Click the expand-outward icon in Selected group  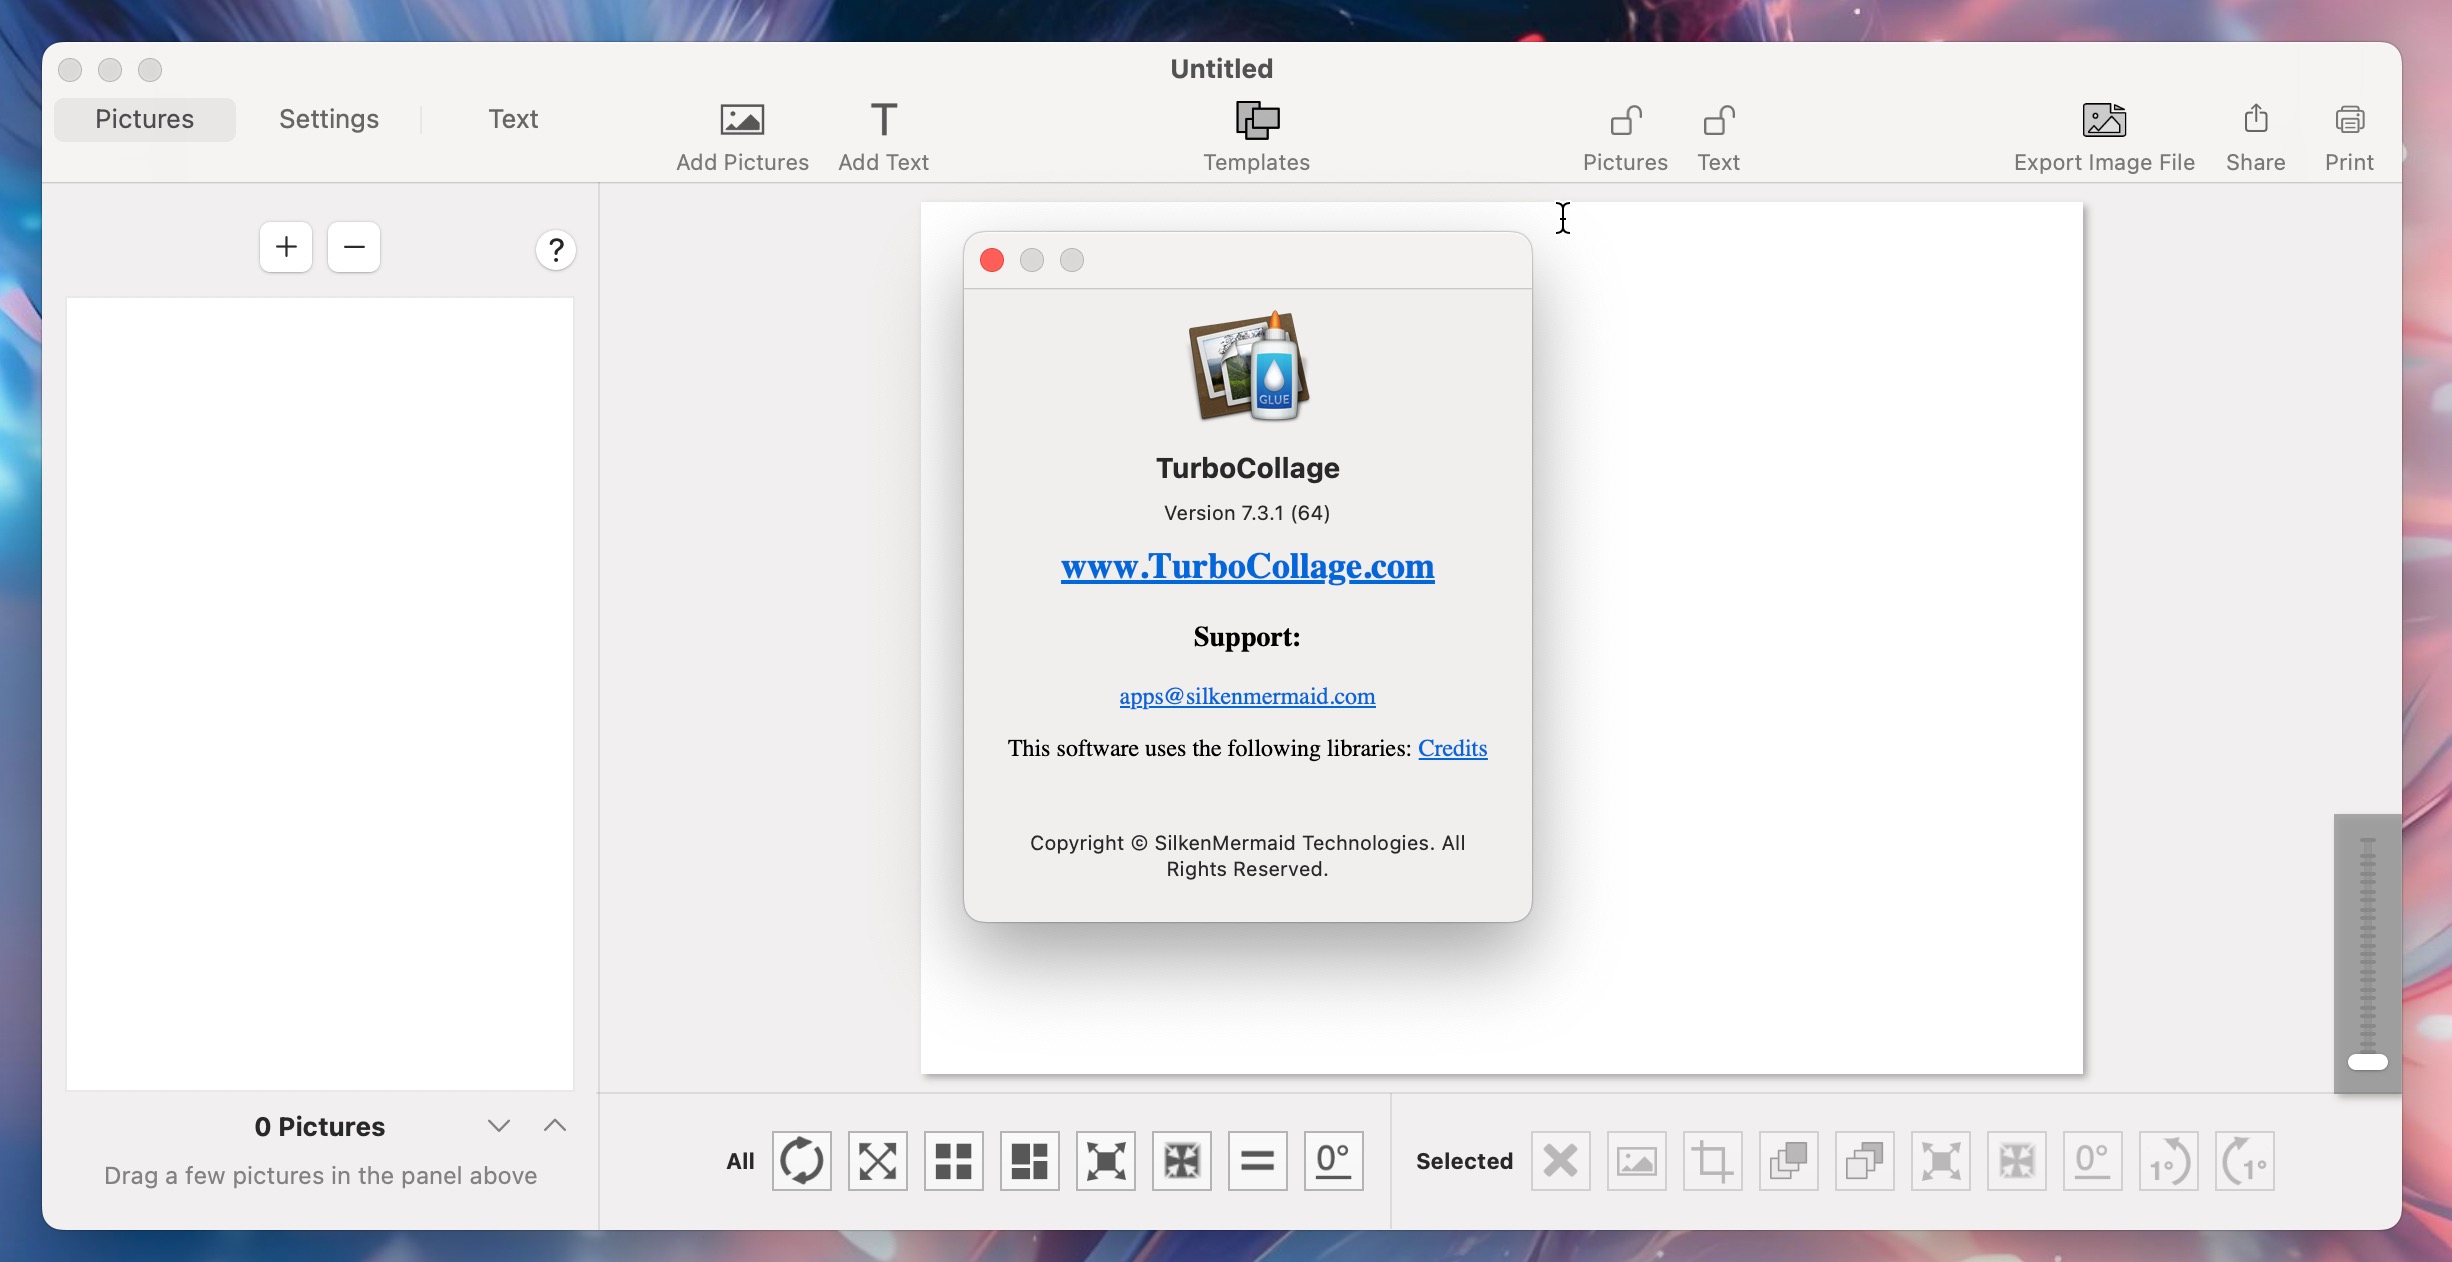click(x=1941, y=1161)
